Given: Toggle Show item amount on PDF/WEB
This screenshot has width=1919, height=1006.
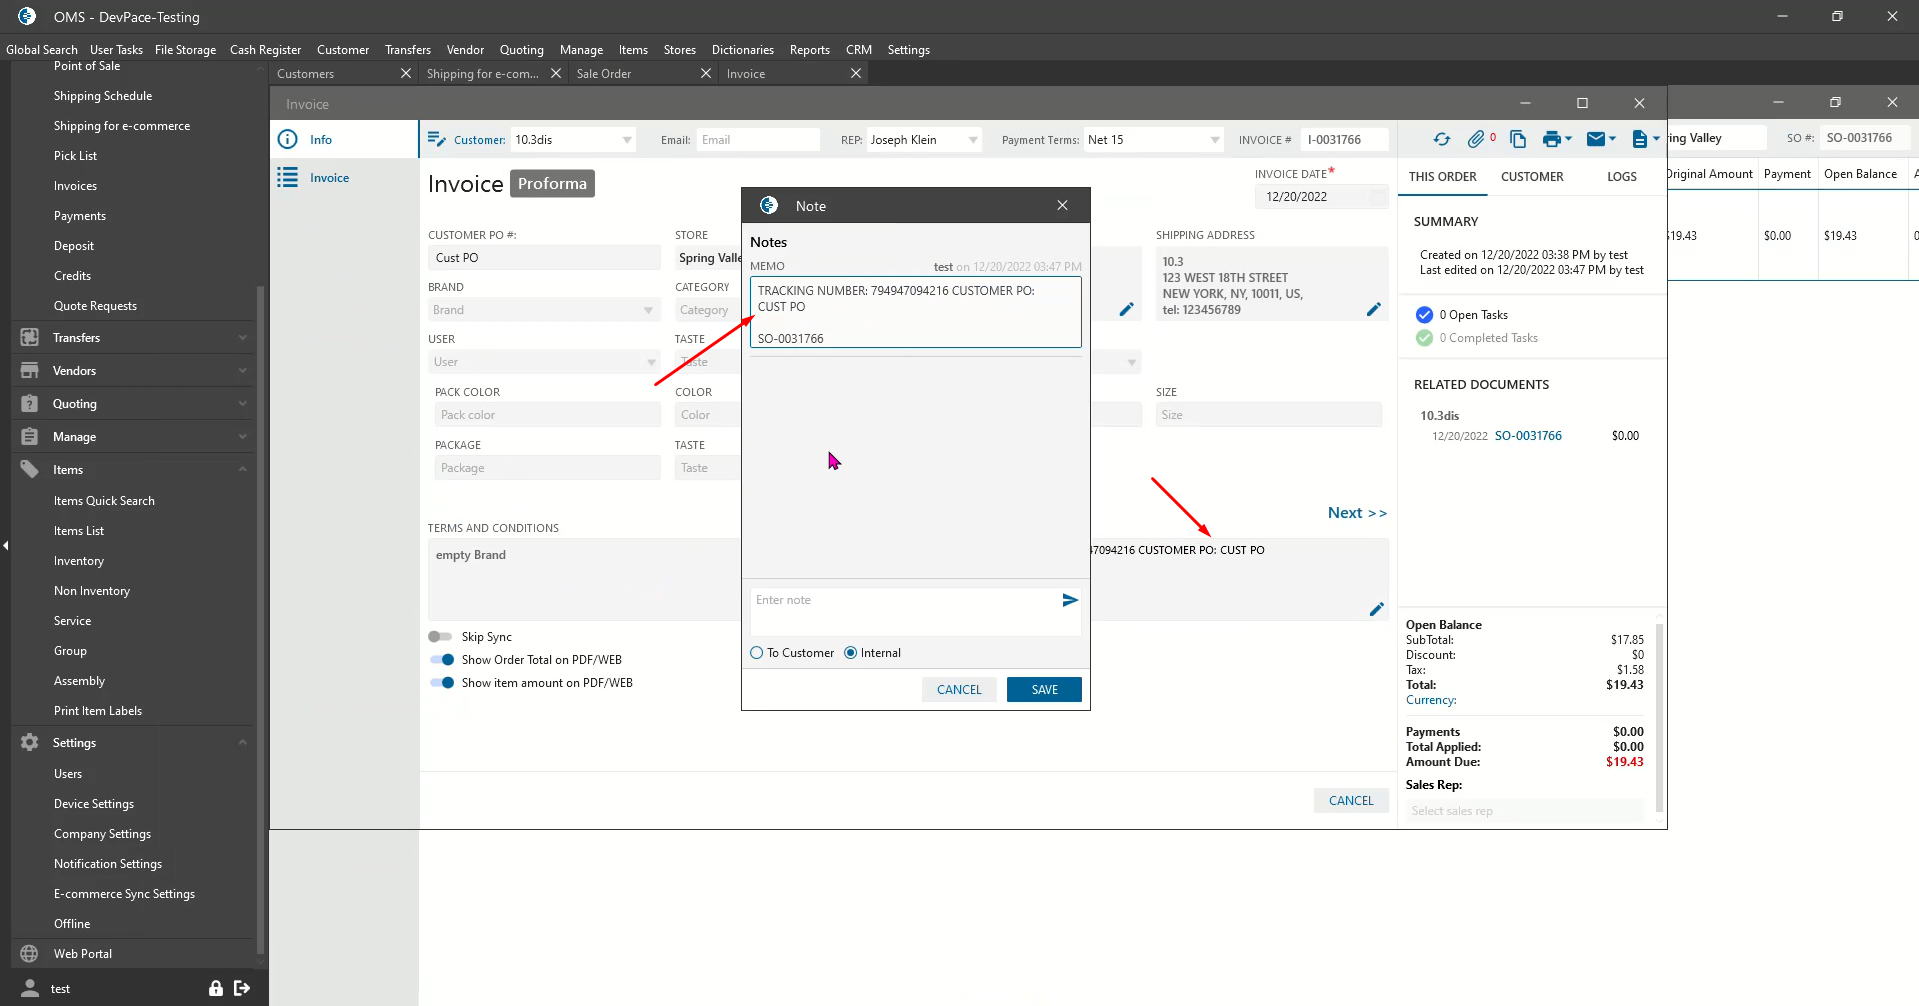Looking at the screenshot, I should point(441,683).
